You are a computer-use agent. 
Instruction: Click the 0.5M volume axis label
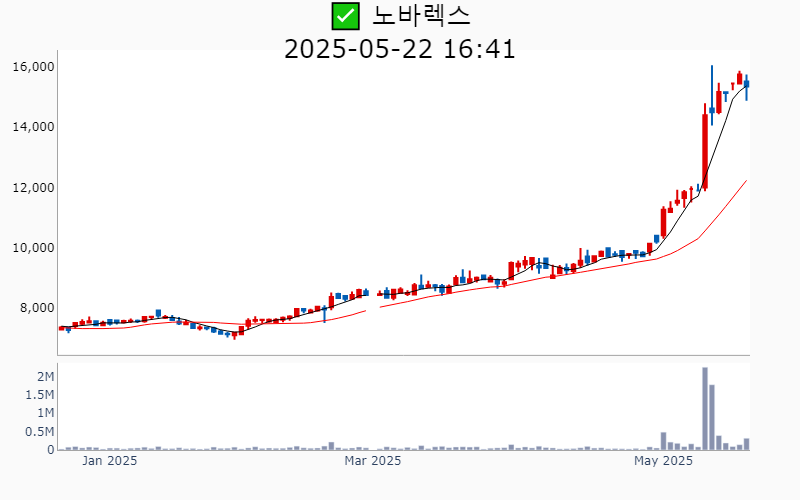click(40, 432)
